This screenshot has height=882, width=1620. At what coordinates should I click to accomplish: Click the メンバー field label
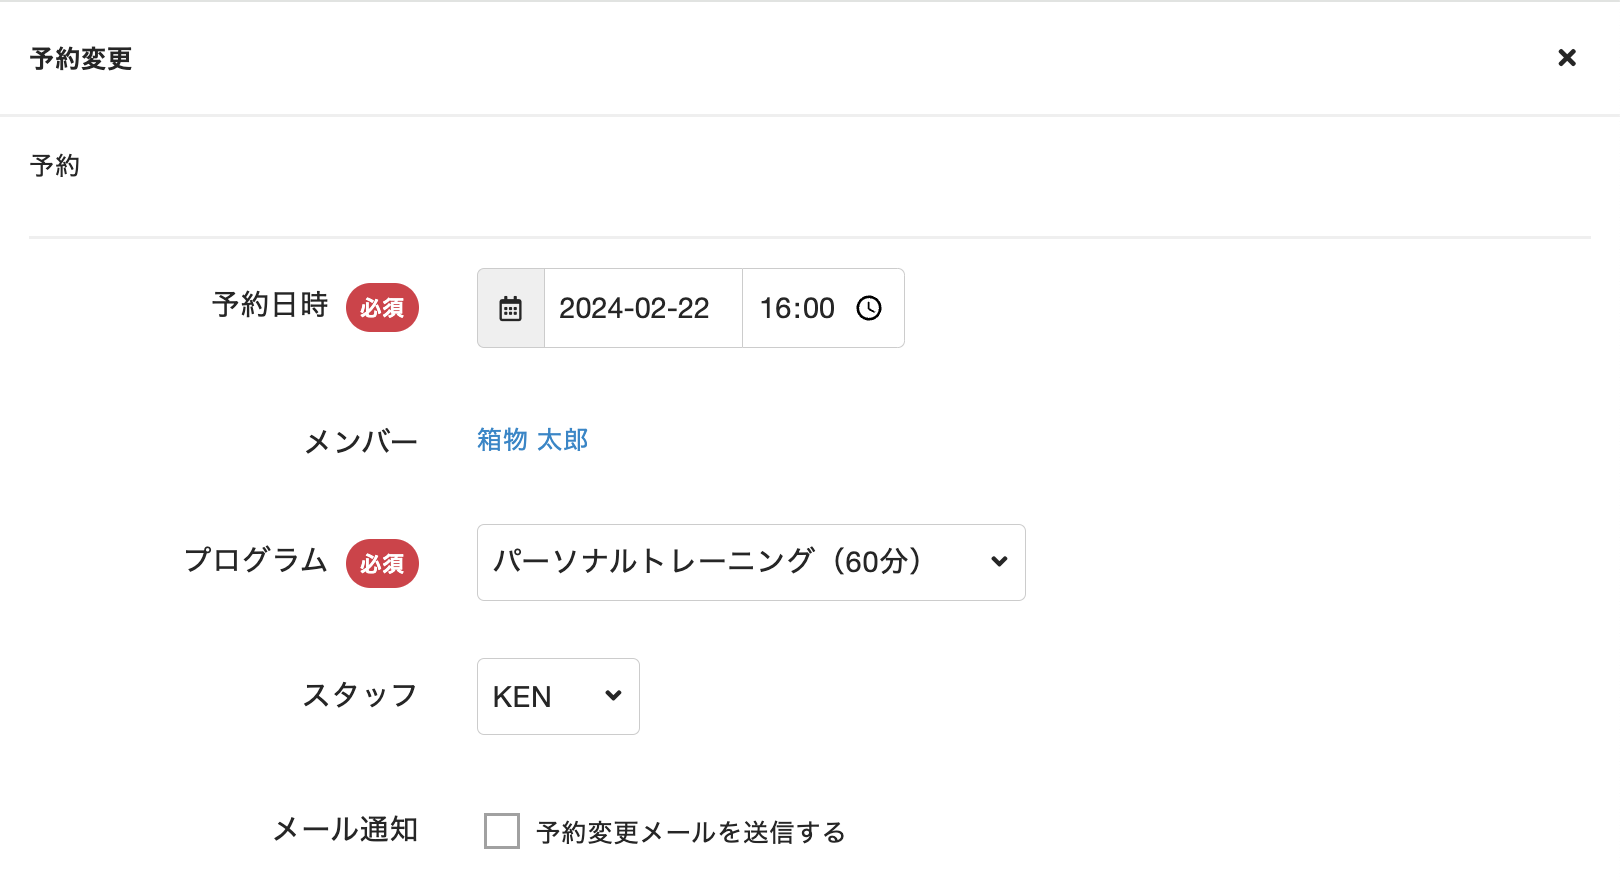click(x=361, y=441)
